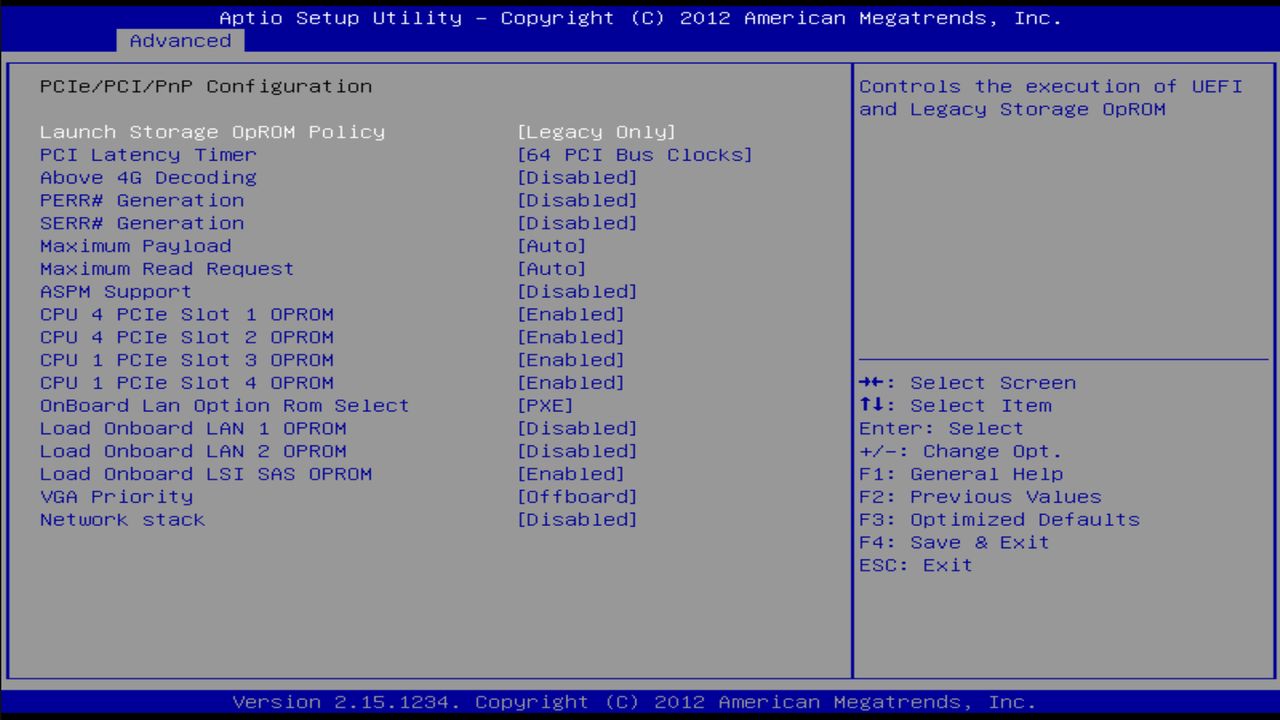Image resolution: width=1280 pixels, height=720 pixels.
Task: Click the Aptio Setup Utility title text
Action: [640, 18]
